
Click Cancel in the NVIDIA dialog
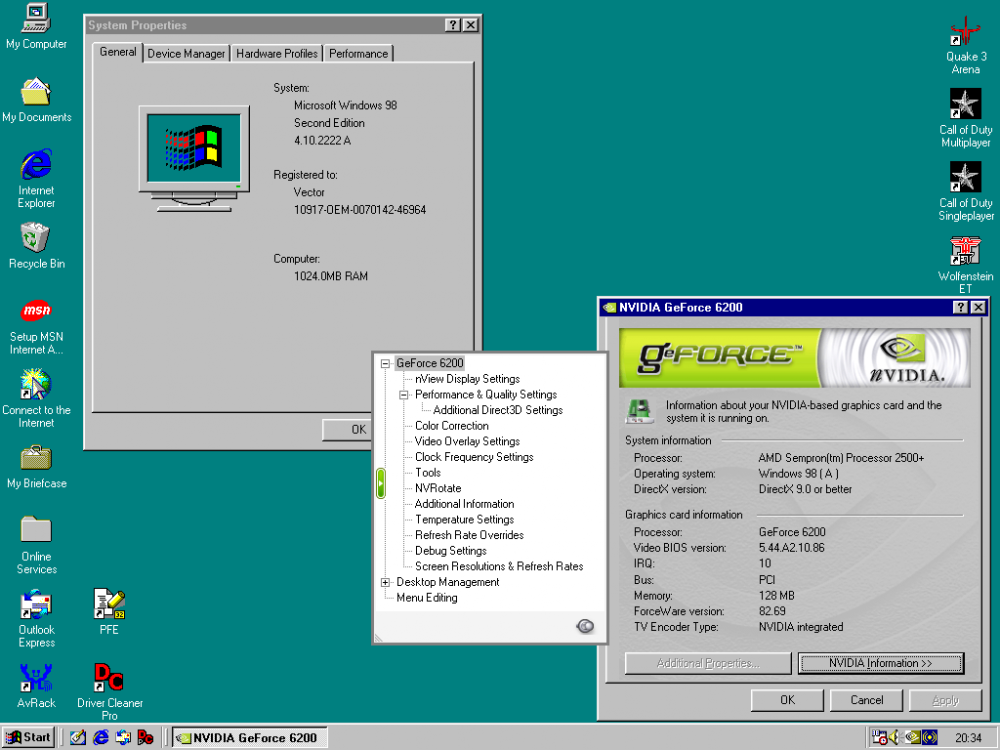pos(867,700)
